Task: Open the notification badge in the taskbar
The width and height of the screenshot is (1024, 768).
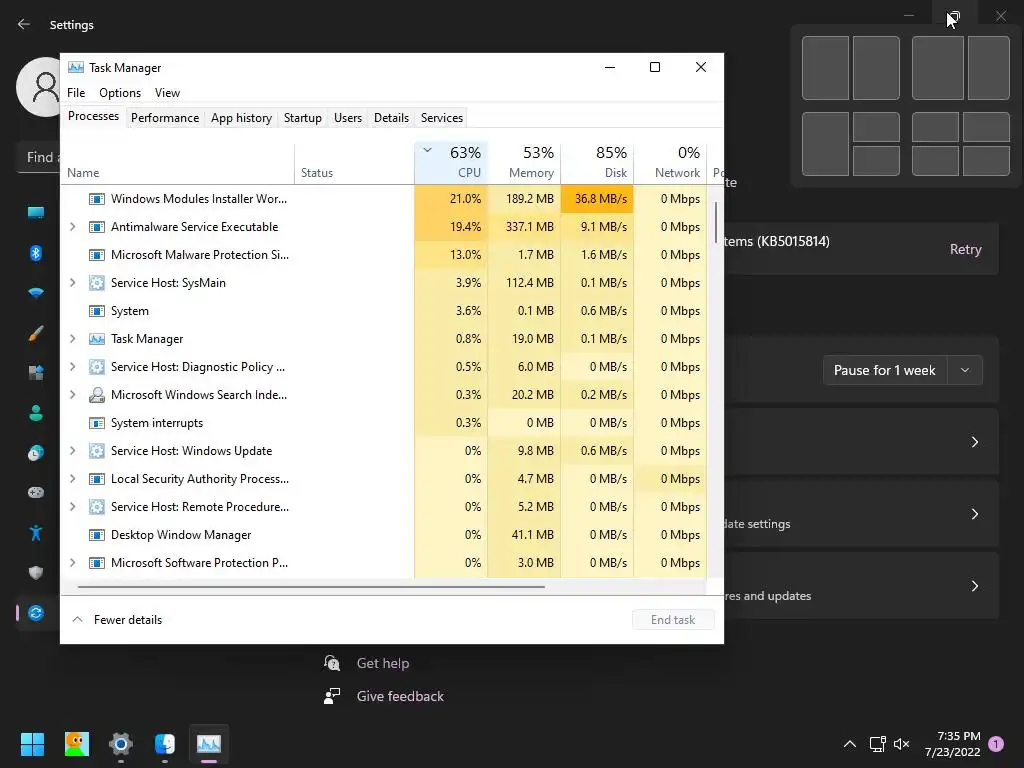Action: coord(996,744)
